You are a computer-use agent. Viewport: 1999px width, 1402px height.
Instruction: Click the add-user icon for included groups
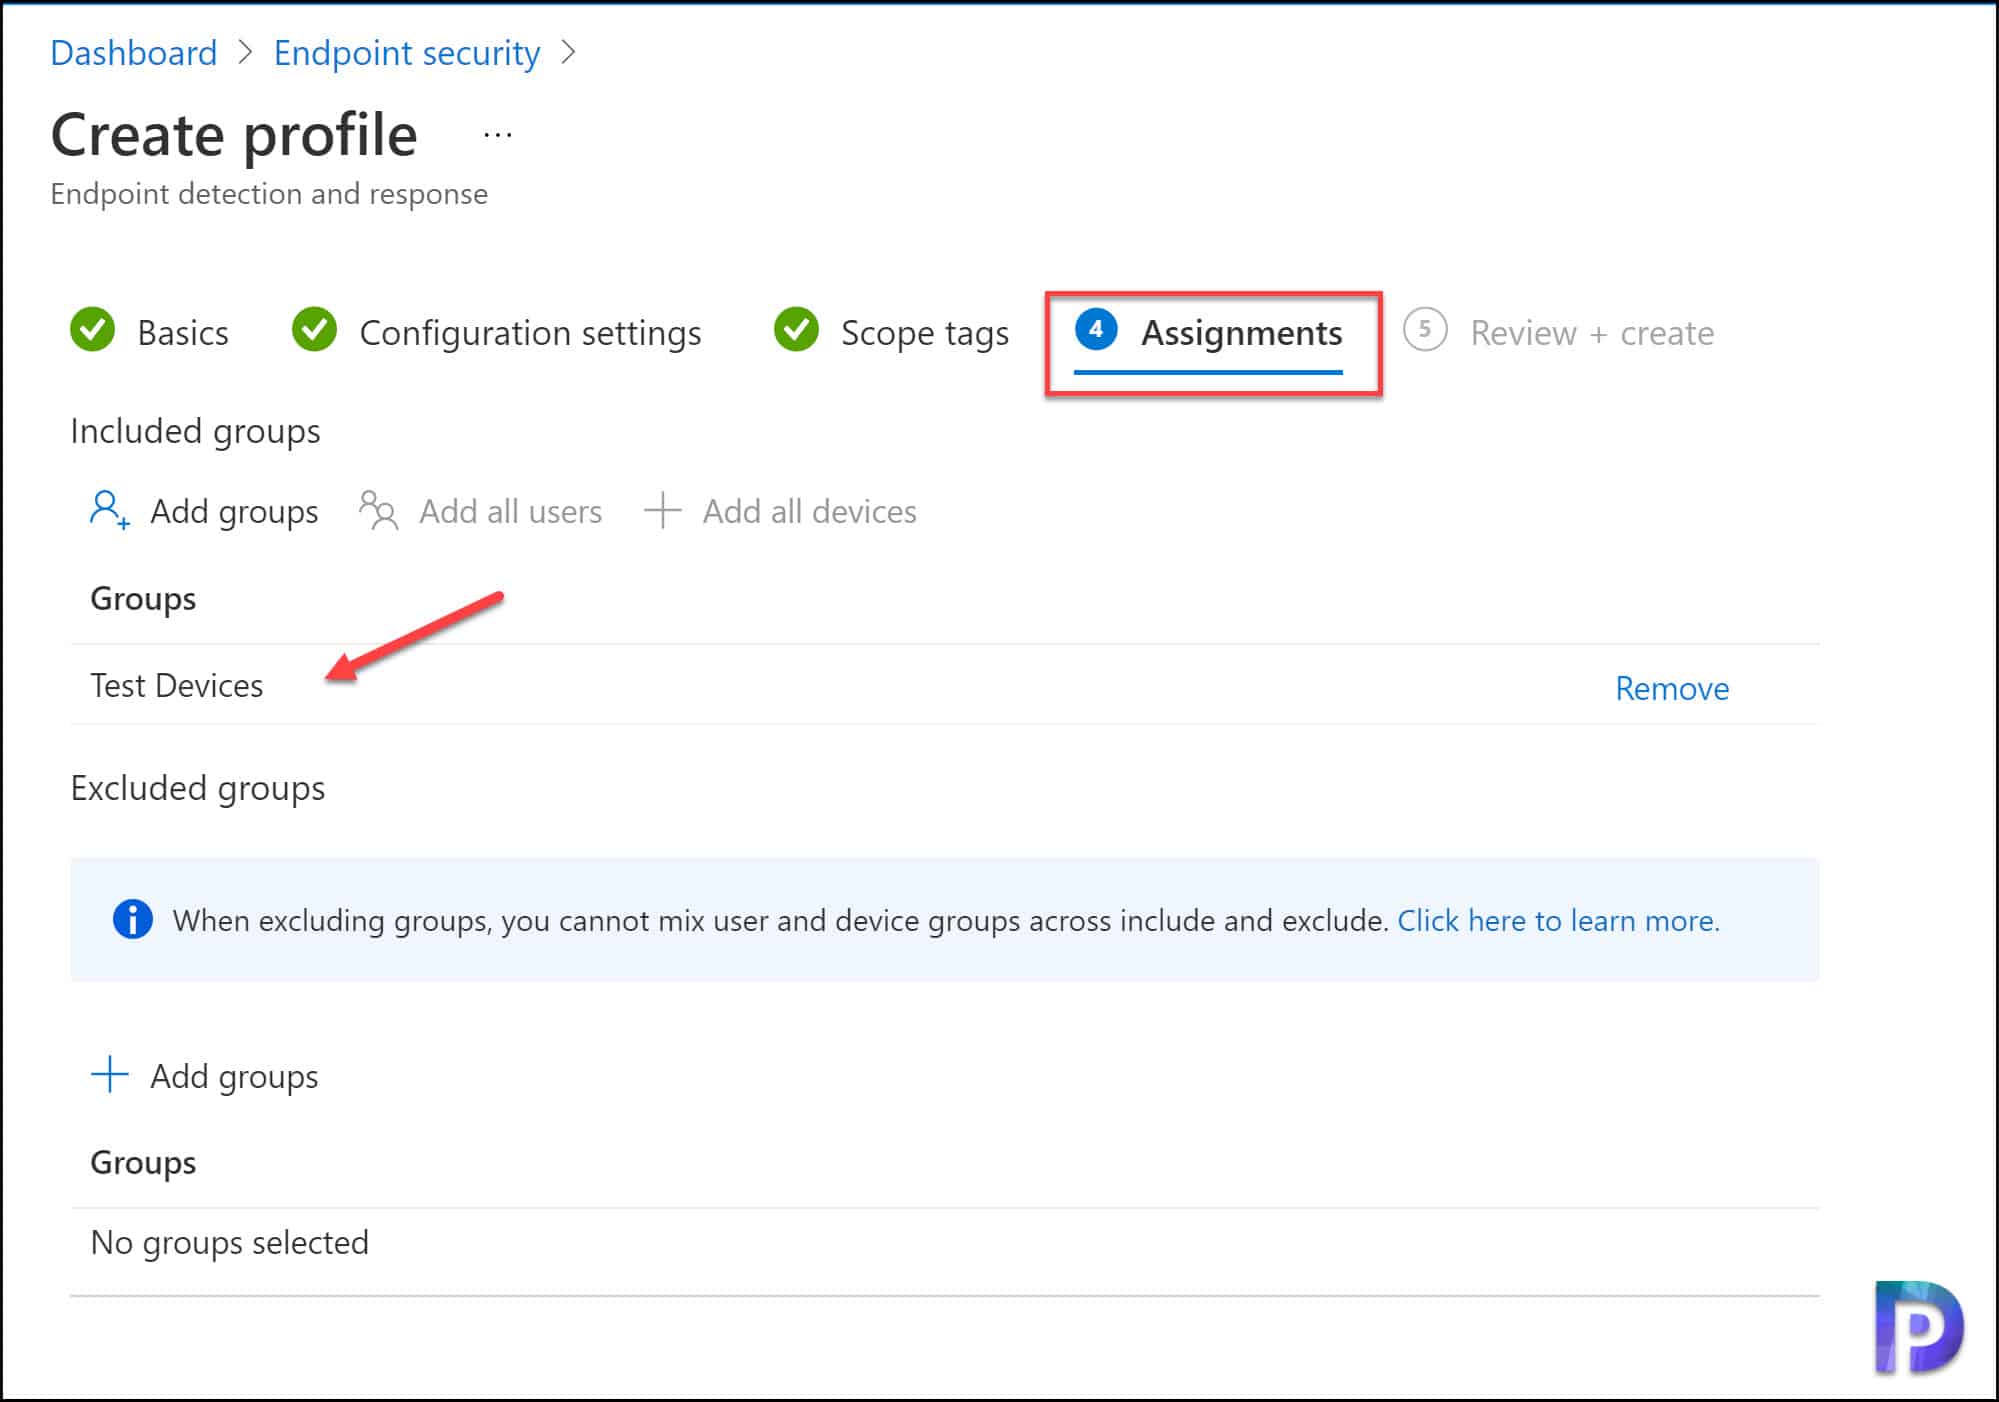click(109, 510)
